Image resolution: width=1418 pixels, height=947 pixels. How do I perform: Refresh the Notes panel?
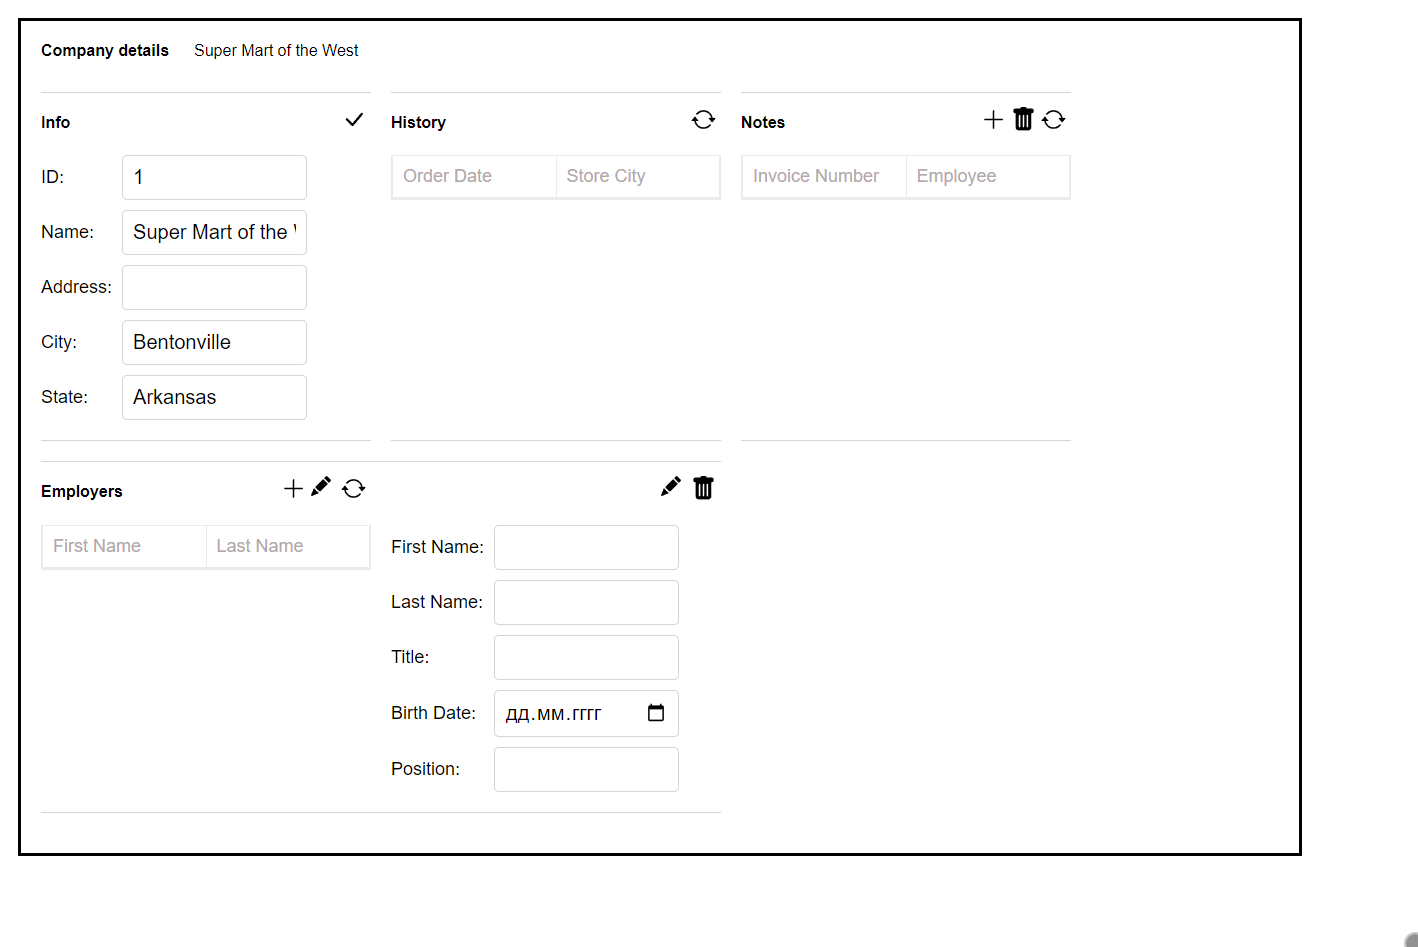point(1053,120)
